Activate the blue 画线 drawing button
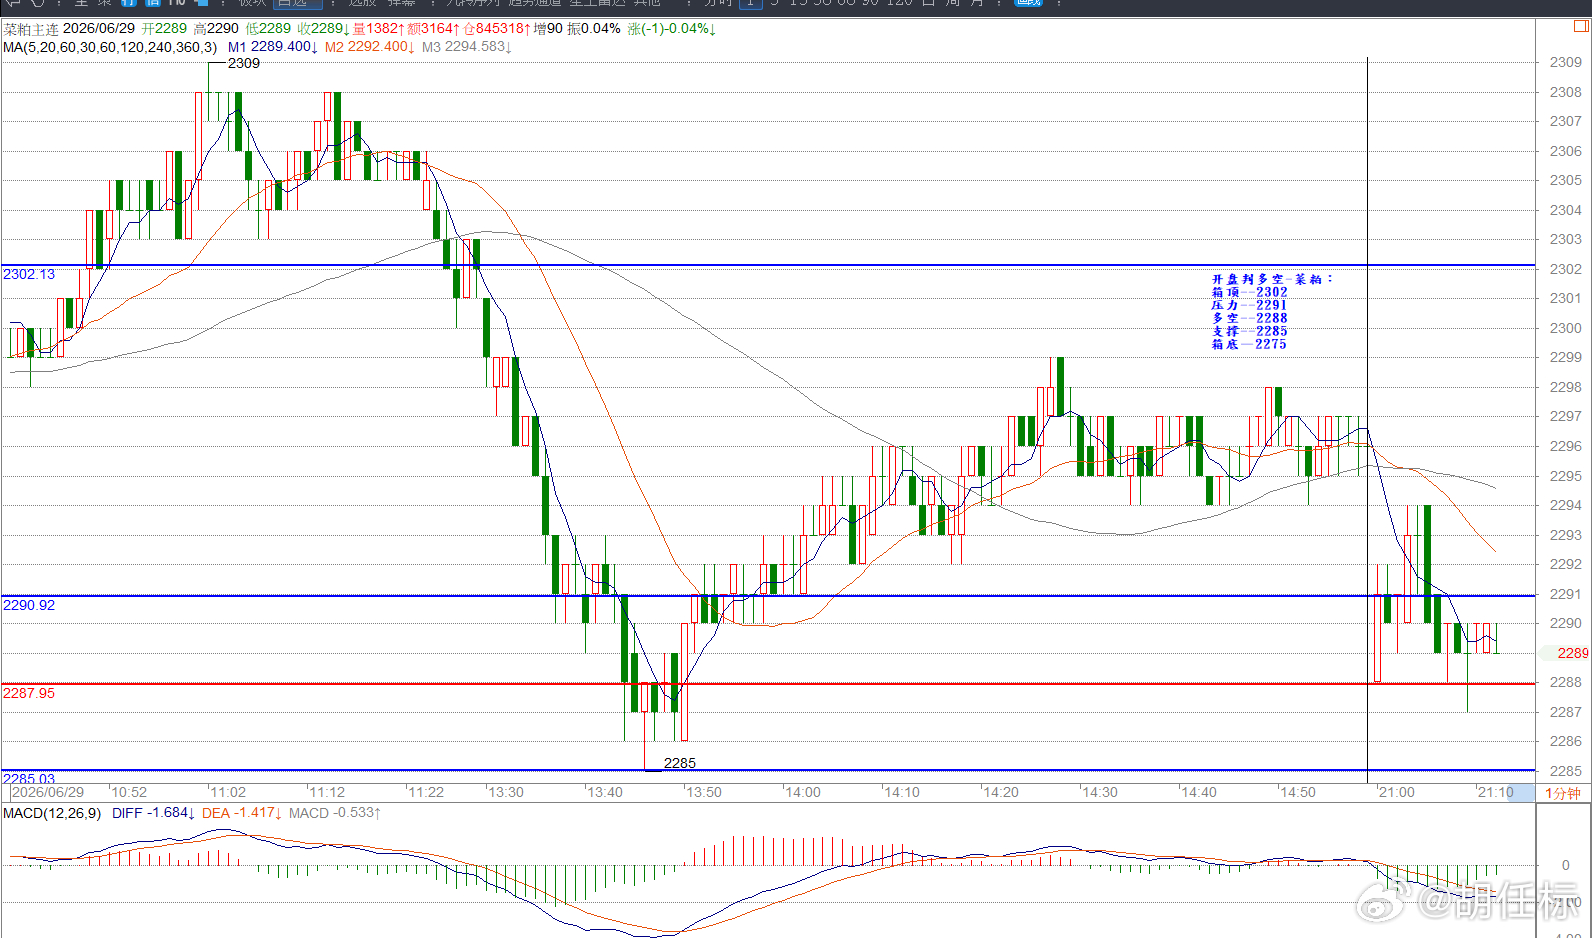1592x938 pixels. click(x=1028, y=3)
